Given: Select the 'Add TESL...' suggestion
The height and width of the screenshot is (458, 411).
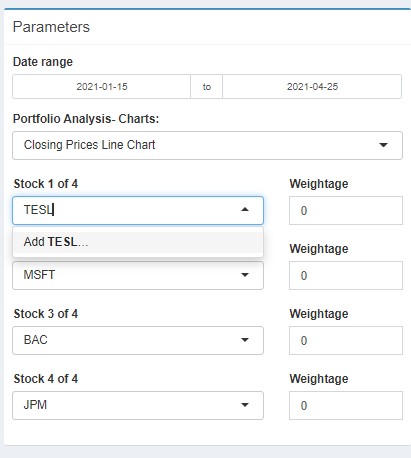Looking at the screenshot, I should point(138,242).
